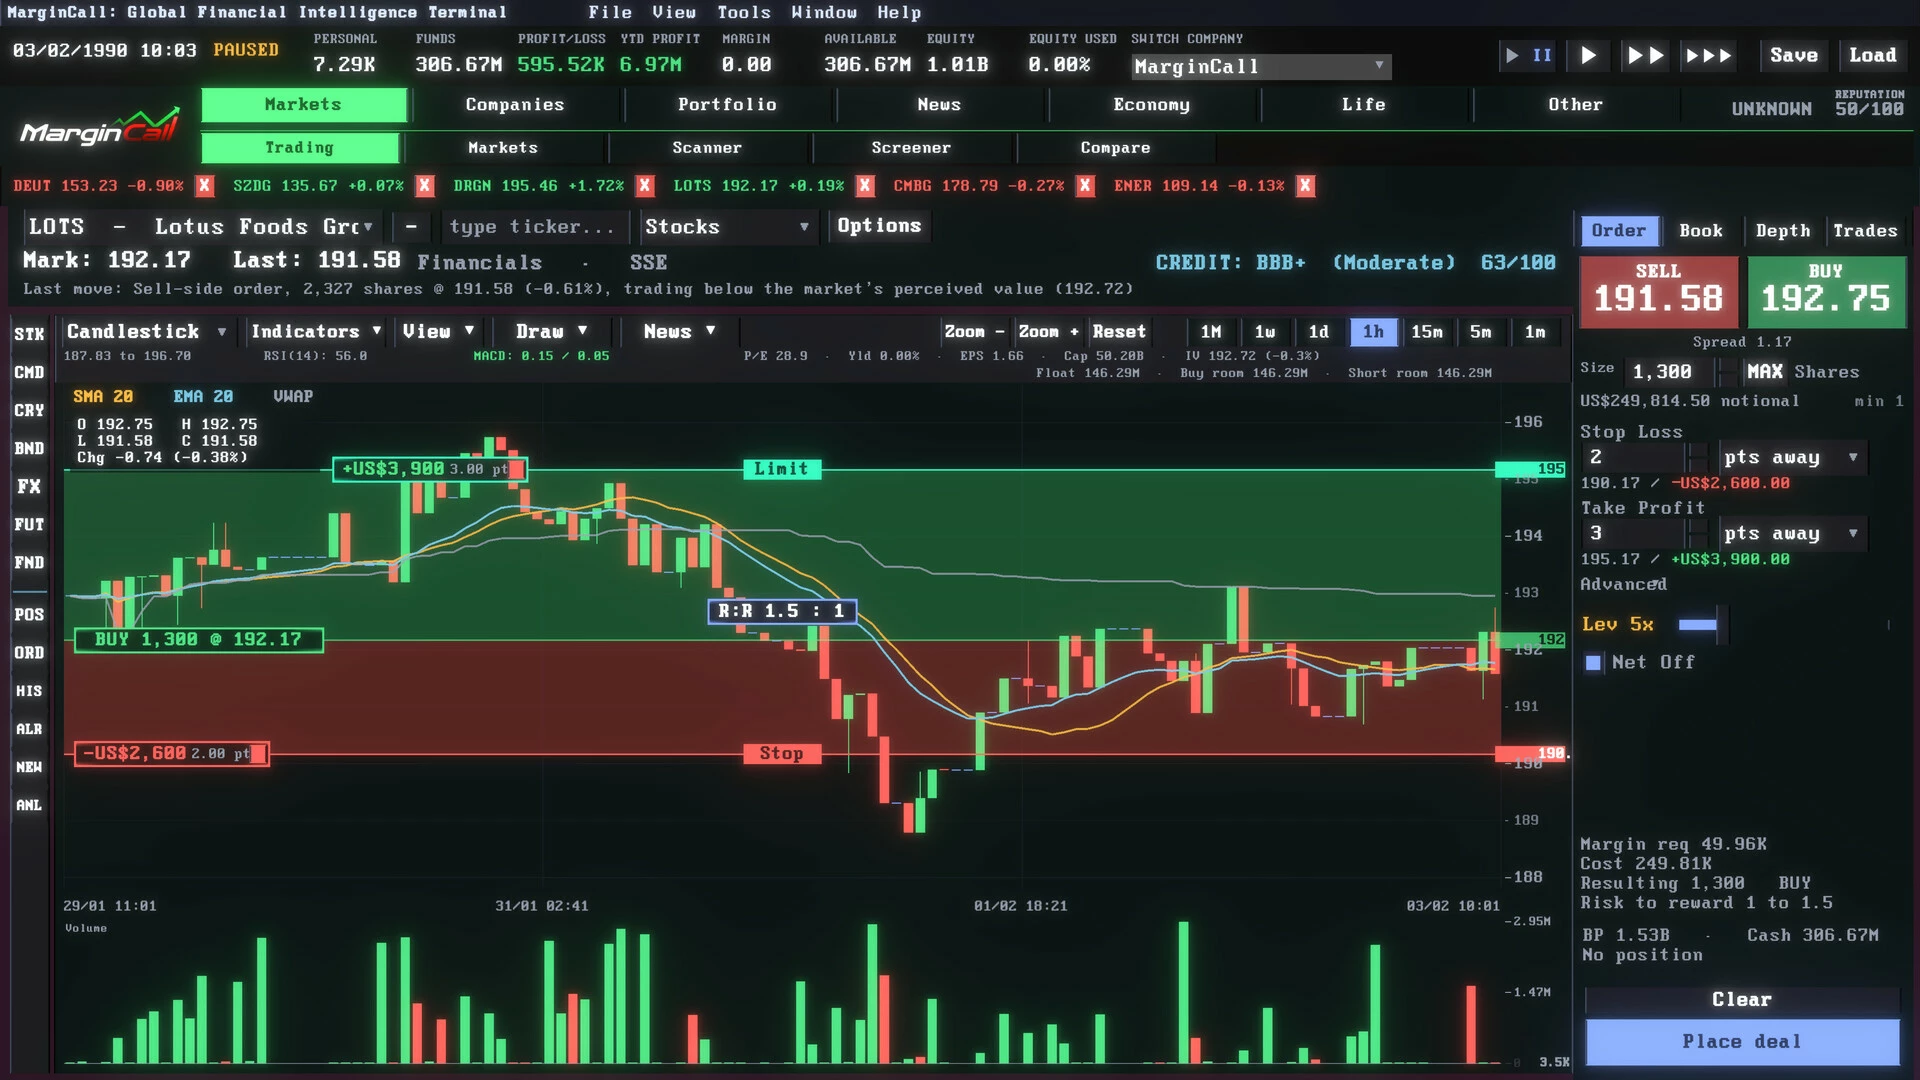Click the Place deal button

click(x=1741, y=1042)
